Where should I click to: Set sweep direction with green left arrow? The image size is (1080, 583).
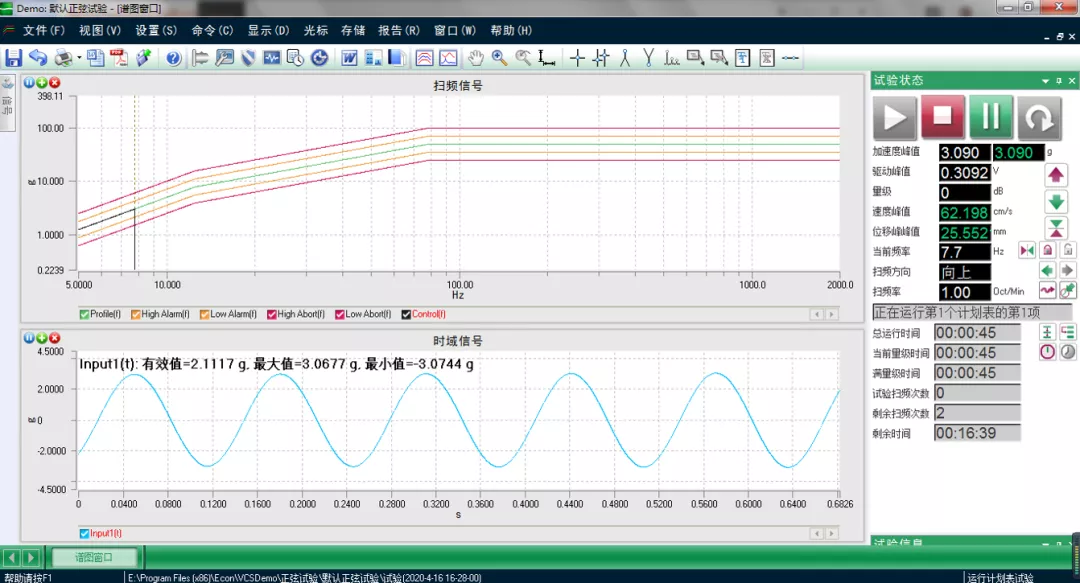[x=1048, y=271]
